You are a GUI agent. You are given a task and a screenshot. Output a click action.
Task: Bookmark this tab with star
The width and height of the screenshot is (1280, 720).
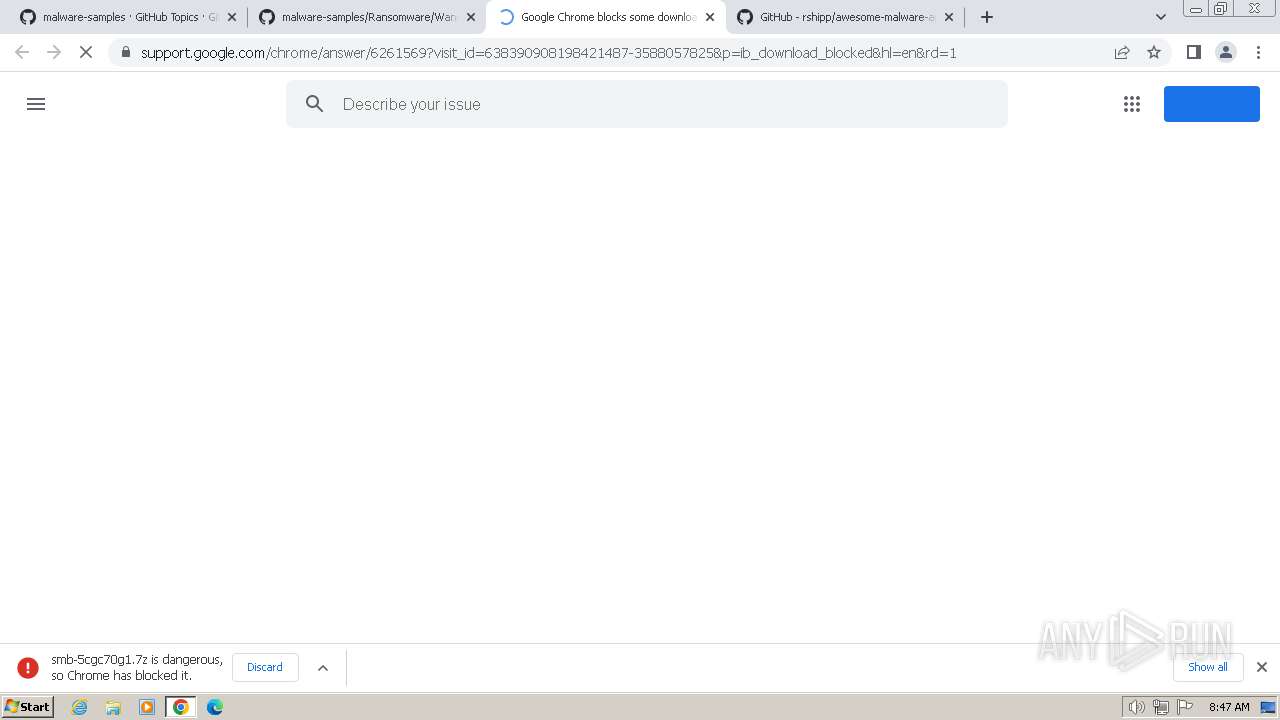[1154, 52]
